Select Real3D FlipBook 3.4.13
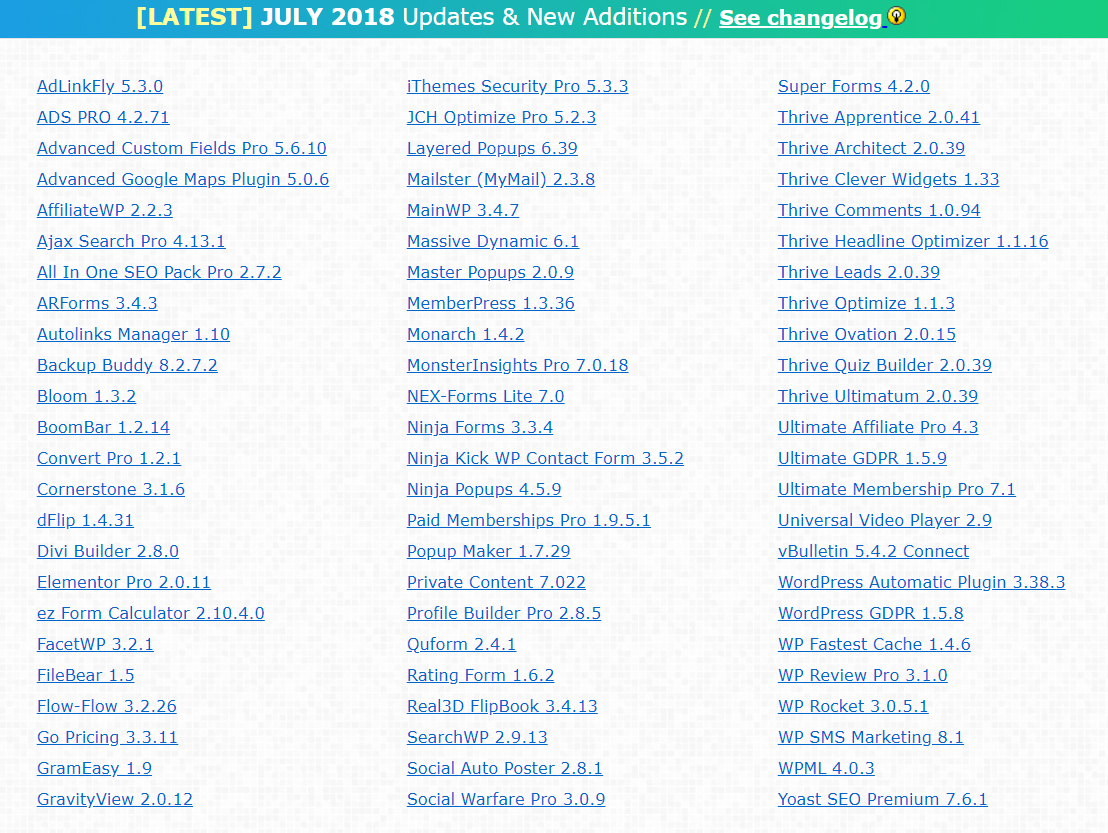This screenshot has height=833, width=1108. (x=502, y=707)
